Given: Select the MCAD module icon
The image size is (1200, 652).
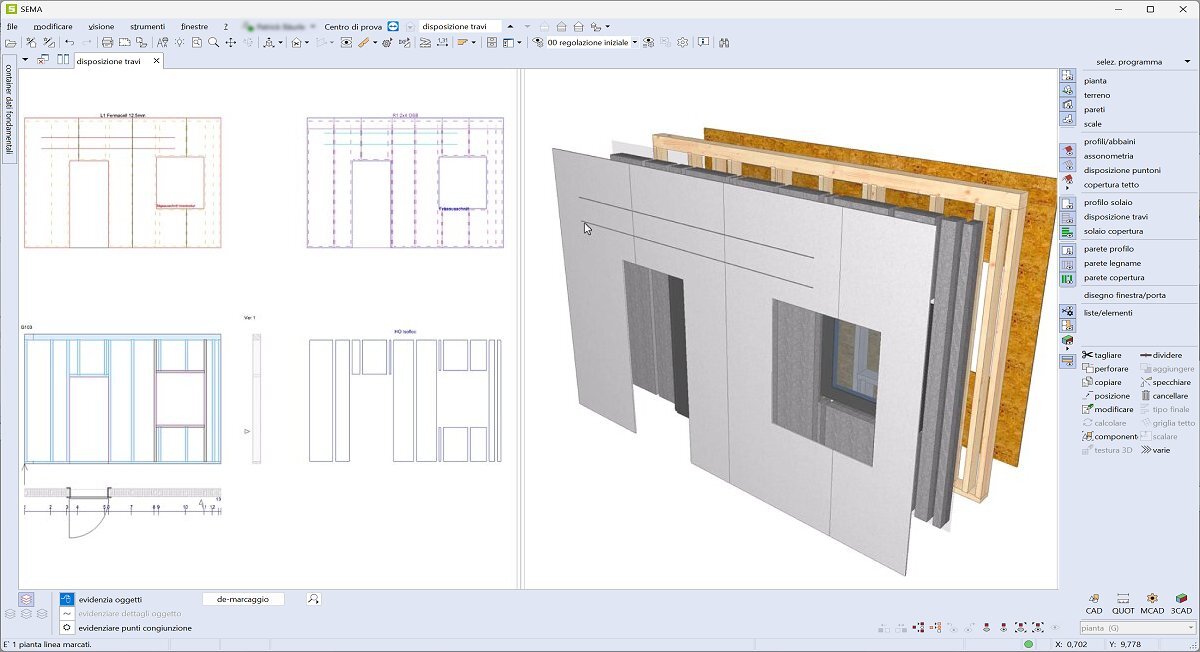Looking at the screenshot, I should tap(1152, 600).
